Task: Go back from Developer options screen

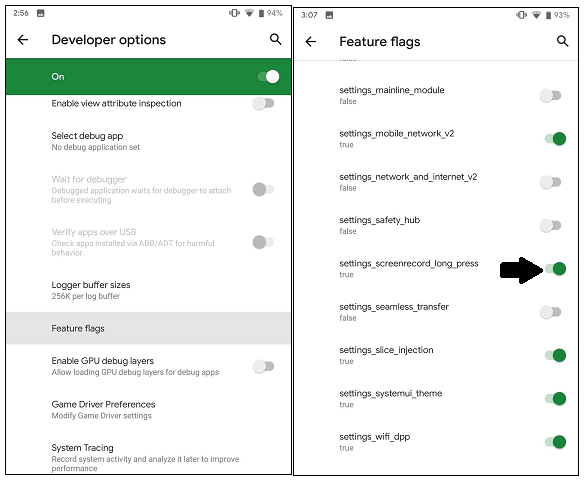Action: pyautogui.click(x=23, y=40)
